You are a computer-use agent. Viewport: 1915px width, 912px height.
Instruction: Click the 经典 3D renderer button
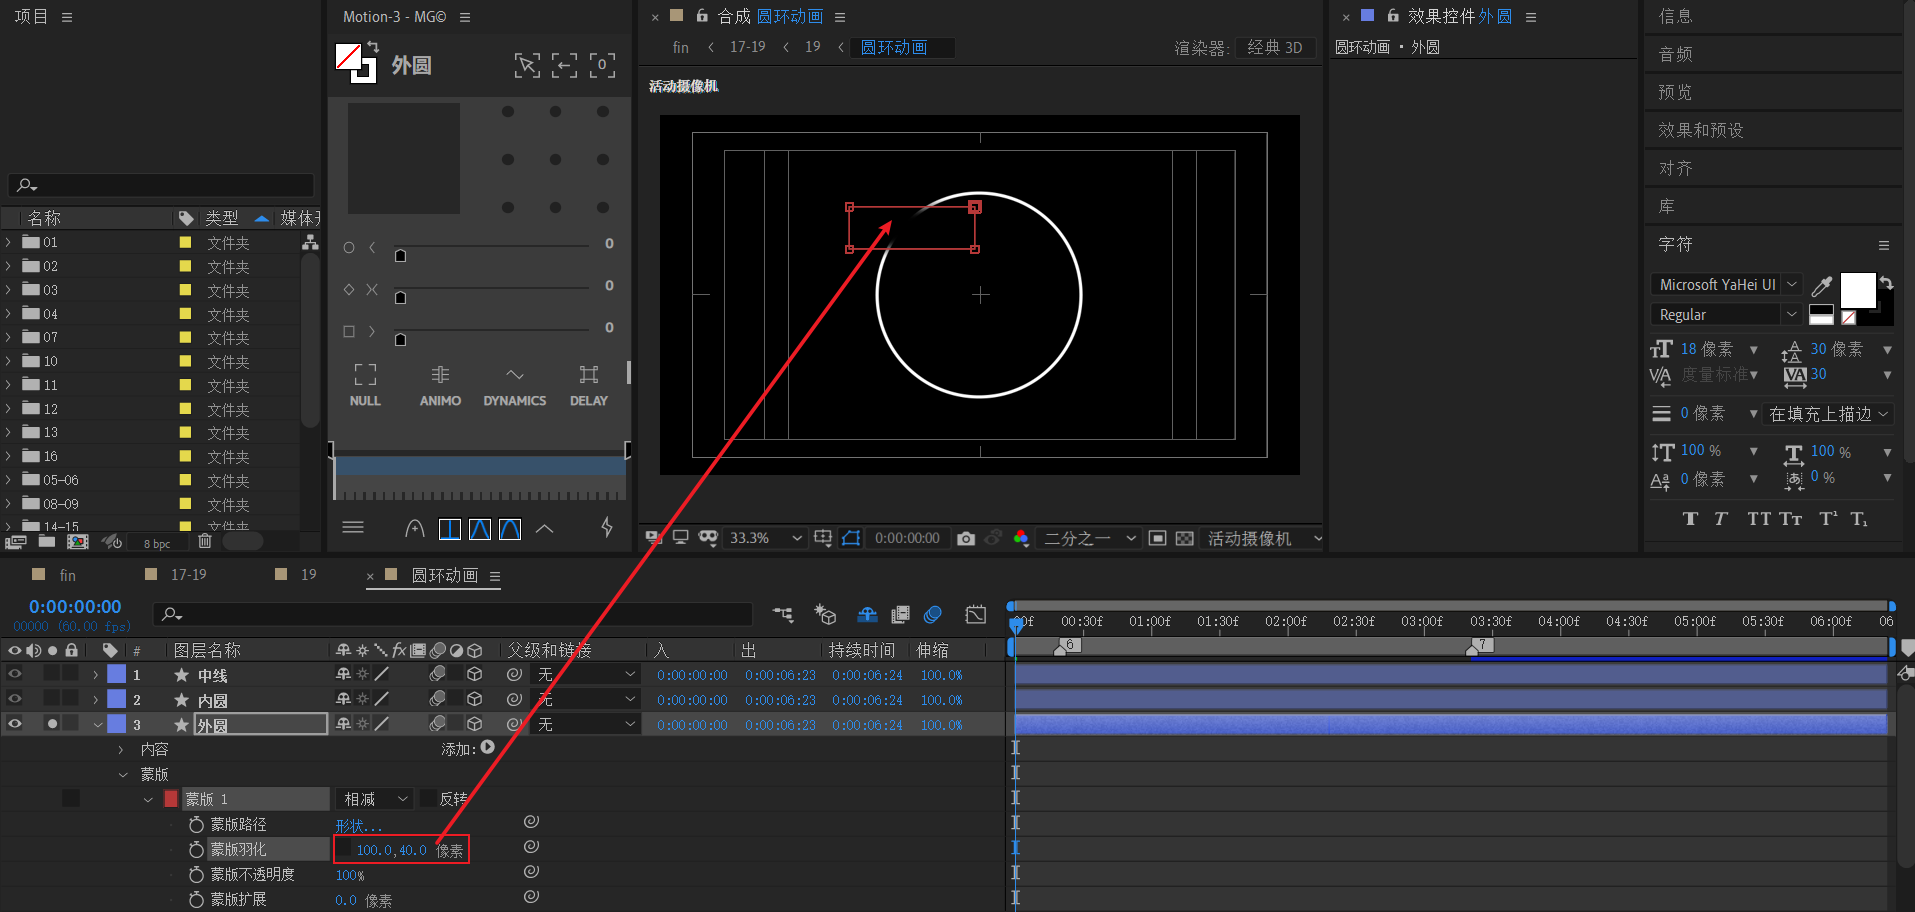click(1275, 47)
